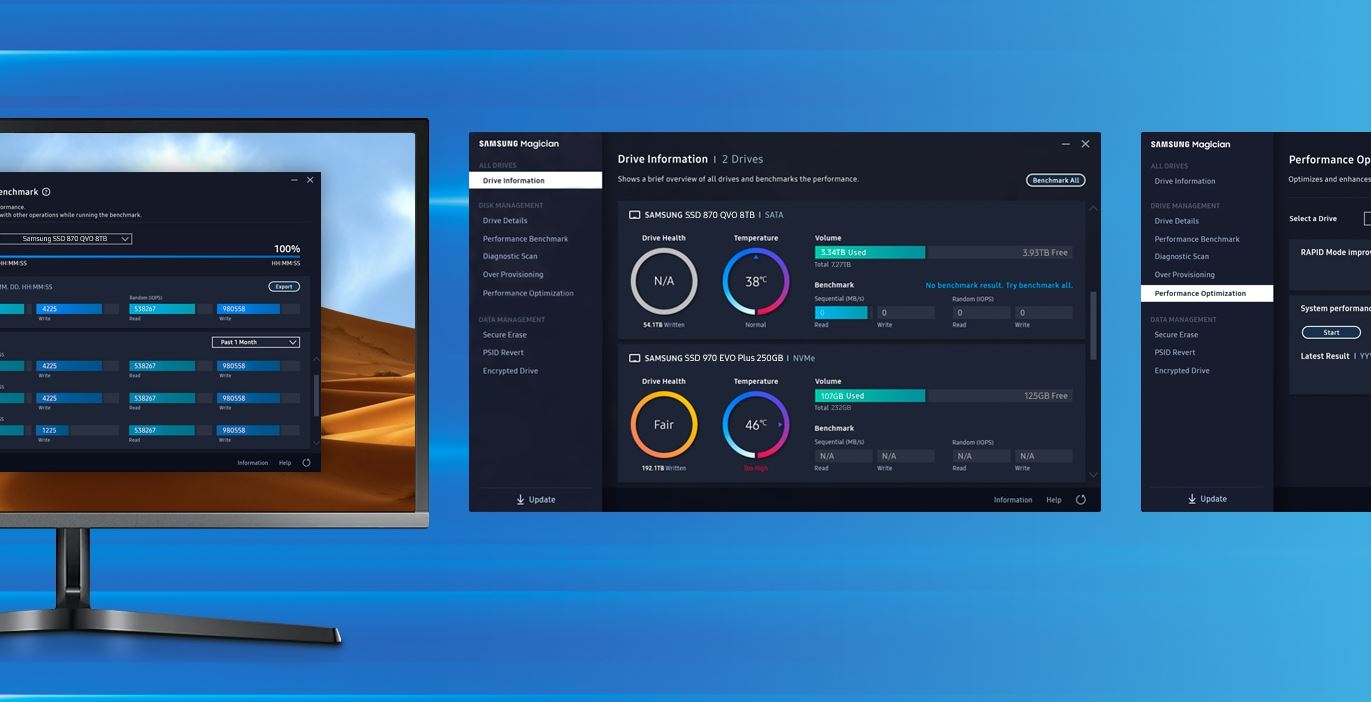Viewport: 1371px width, 702px height.
Task: Click the 100% benchmark progress bar
Action: pyautogui.click(x=150, y=257)
